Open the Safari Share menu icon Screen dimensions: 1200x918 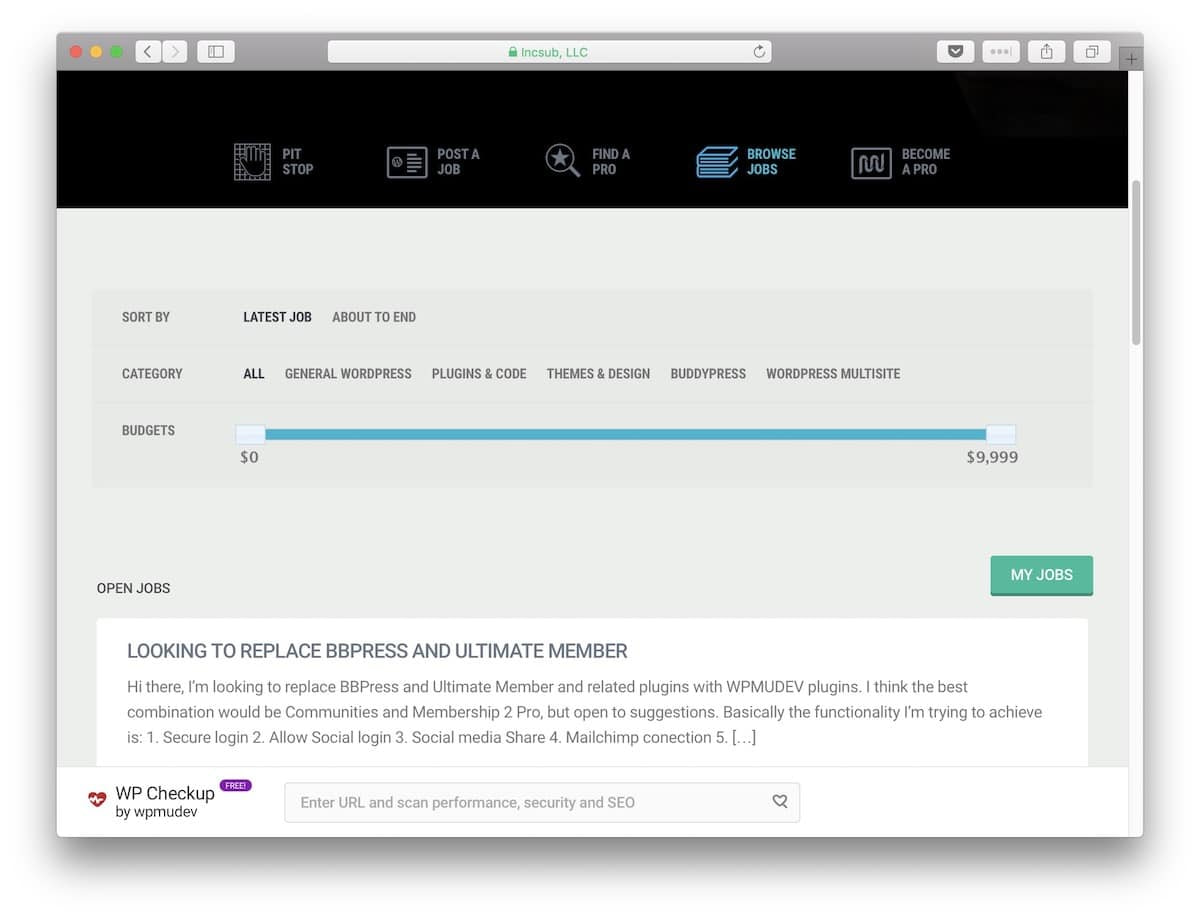tap(1046, 52)
